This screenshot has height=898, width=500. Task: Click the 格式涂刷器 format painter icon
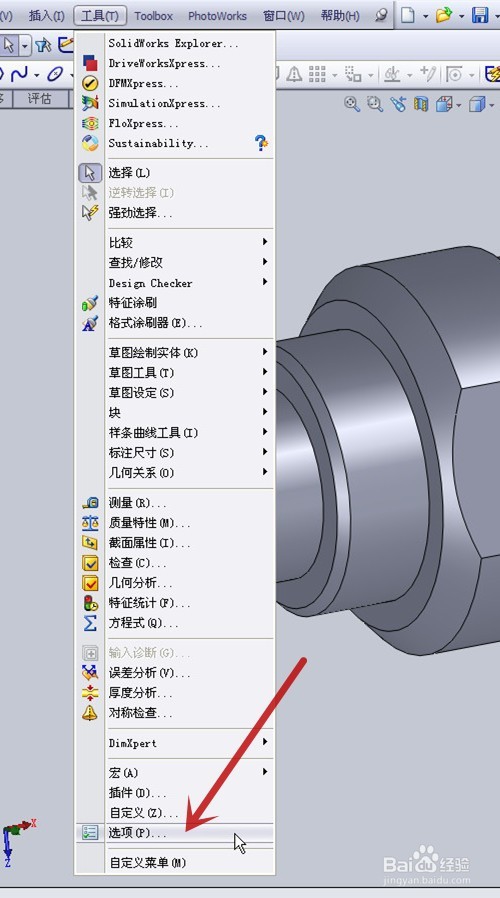click(x=90, y=323)
